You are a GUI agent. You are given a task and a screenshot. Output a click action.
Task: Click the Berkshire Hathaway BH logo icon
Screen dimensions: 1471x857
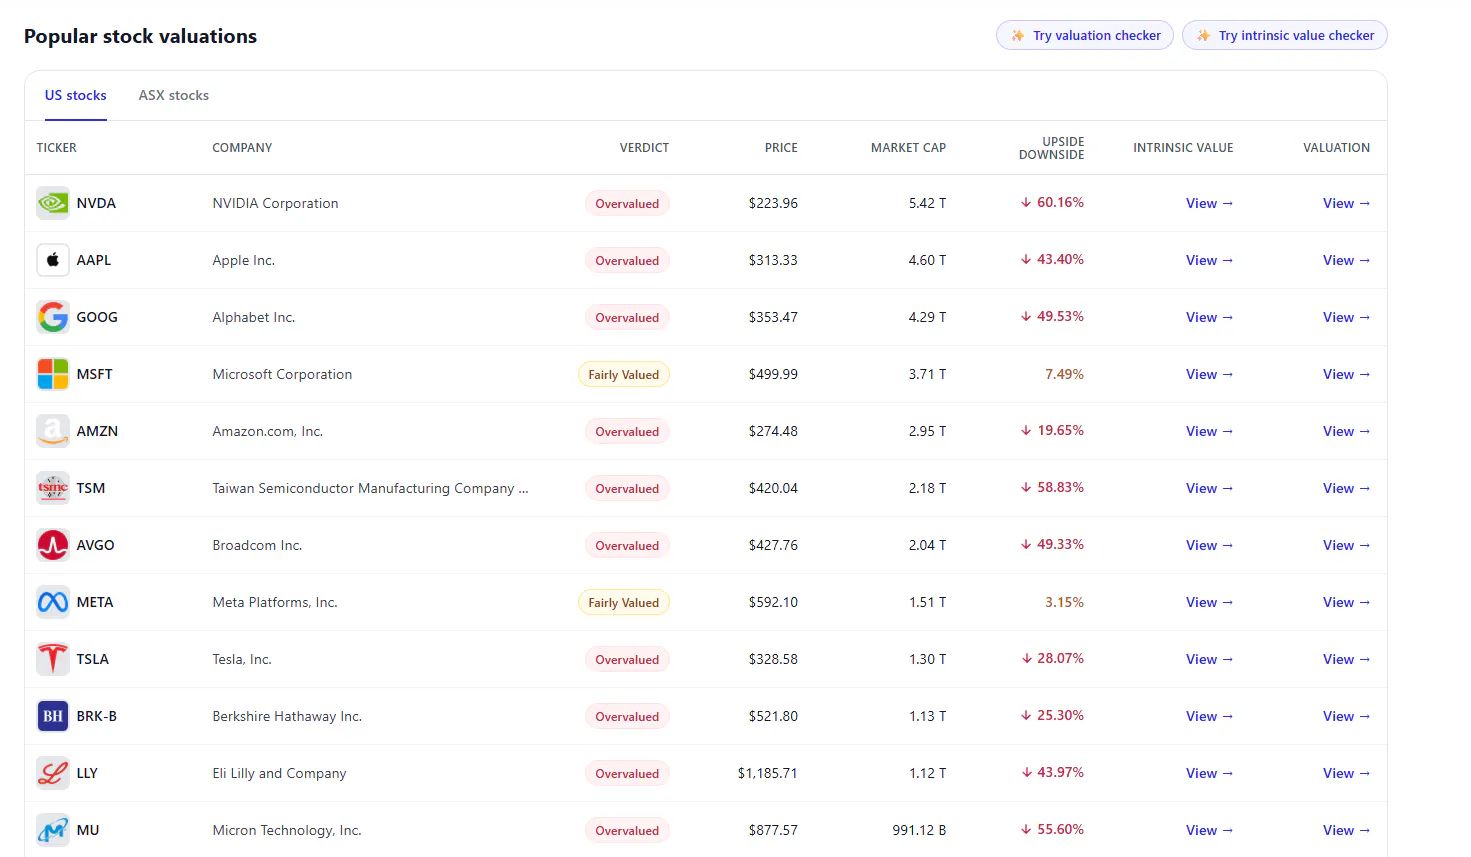53,716
